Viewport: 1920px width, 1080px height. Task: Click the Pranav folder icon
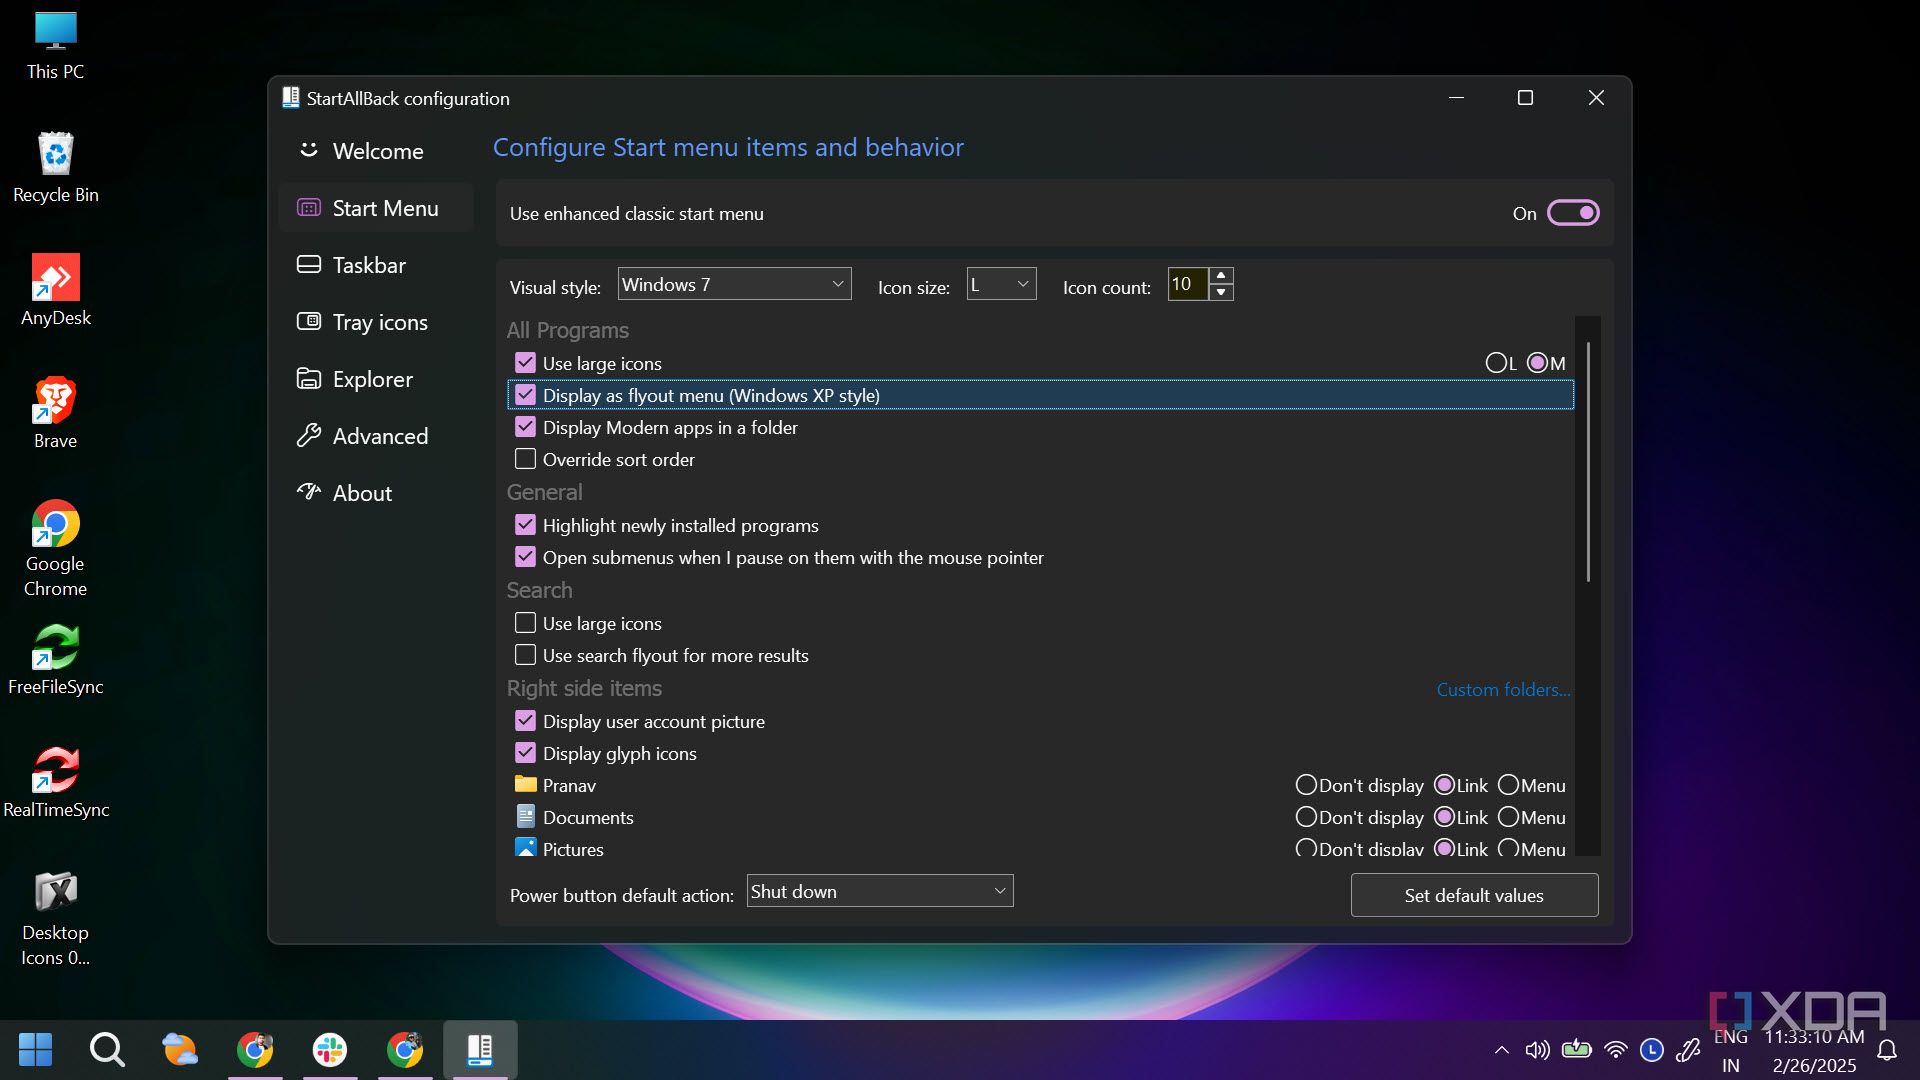527,785
